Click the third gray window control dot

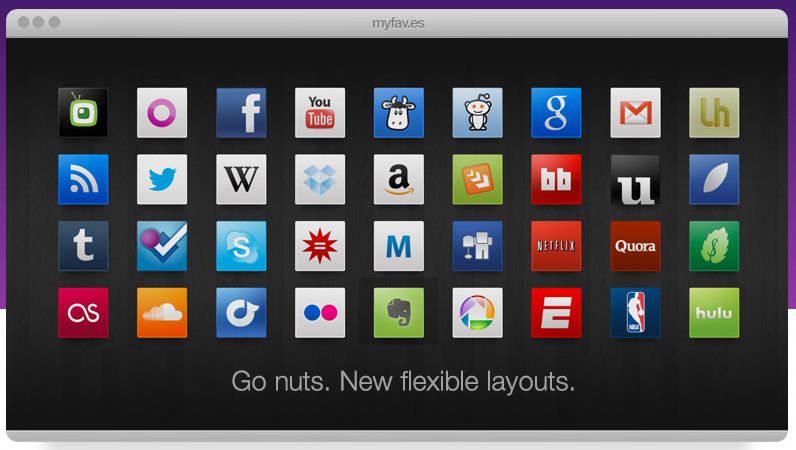[x=54, y=22]
